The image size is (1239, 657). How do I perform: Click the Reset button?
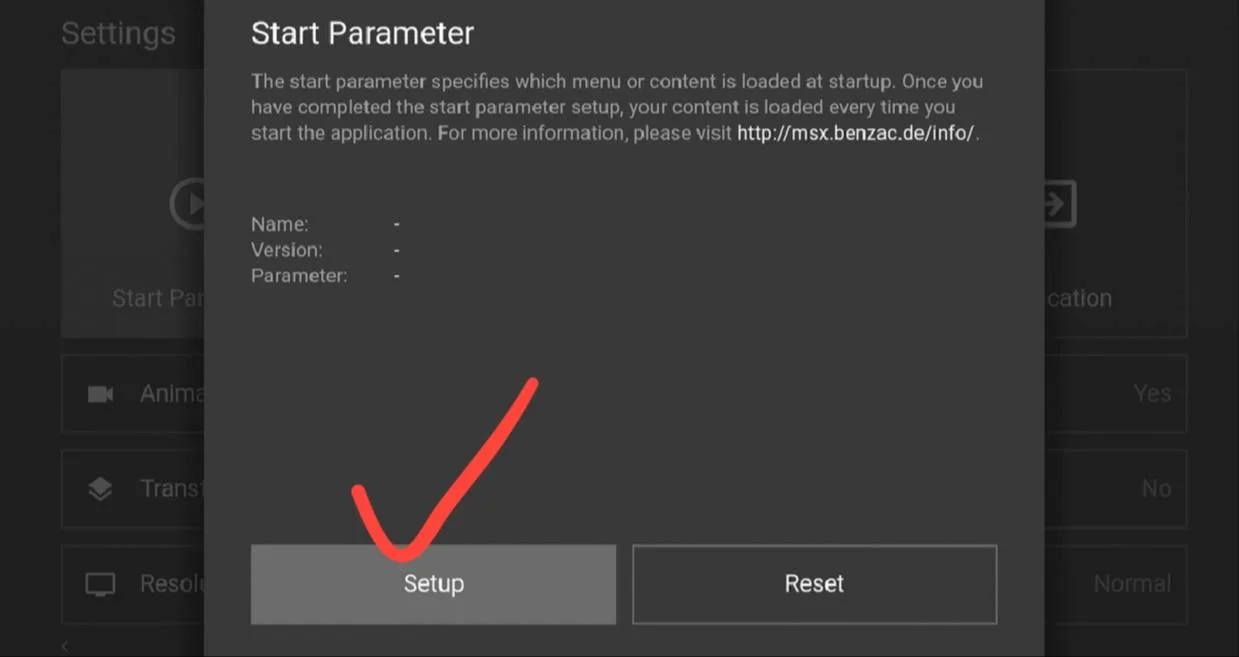814,584
